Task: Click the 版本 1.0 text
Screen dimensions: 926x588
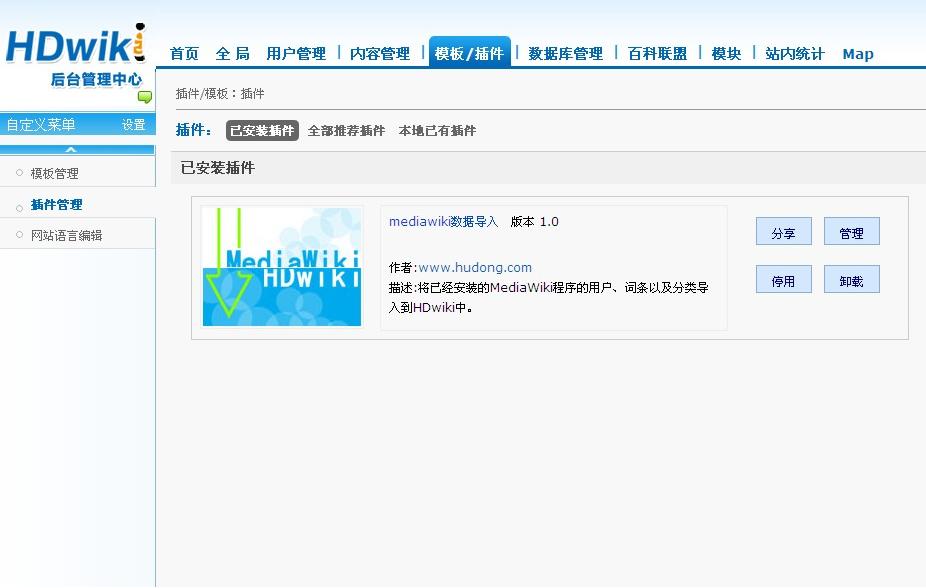Action: [x=534, y=221]
